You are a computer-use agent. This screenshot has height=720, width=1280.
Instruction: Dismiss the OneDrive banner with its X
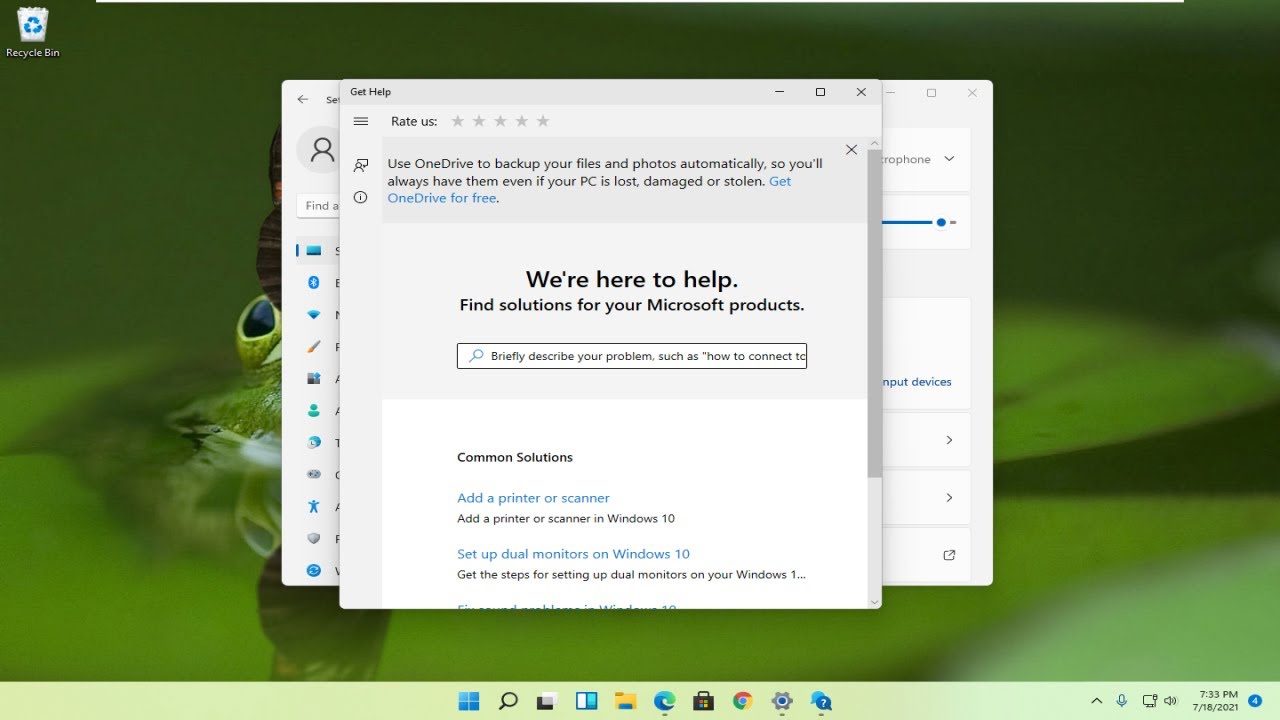[851, 149]
